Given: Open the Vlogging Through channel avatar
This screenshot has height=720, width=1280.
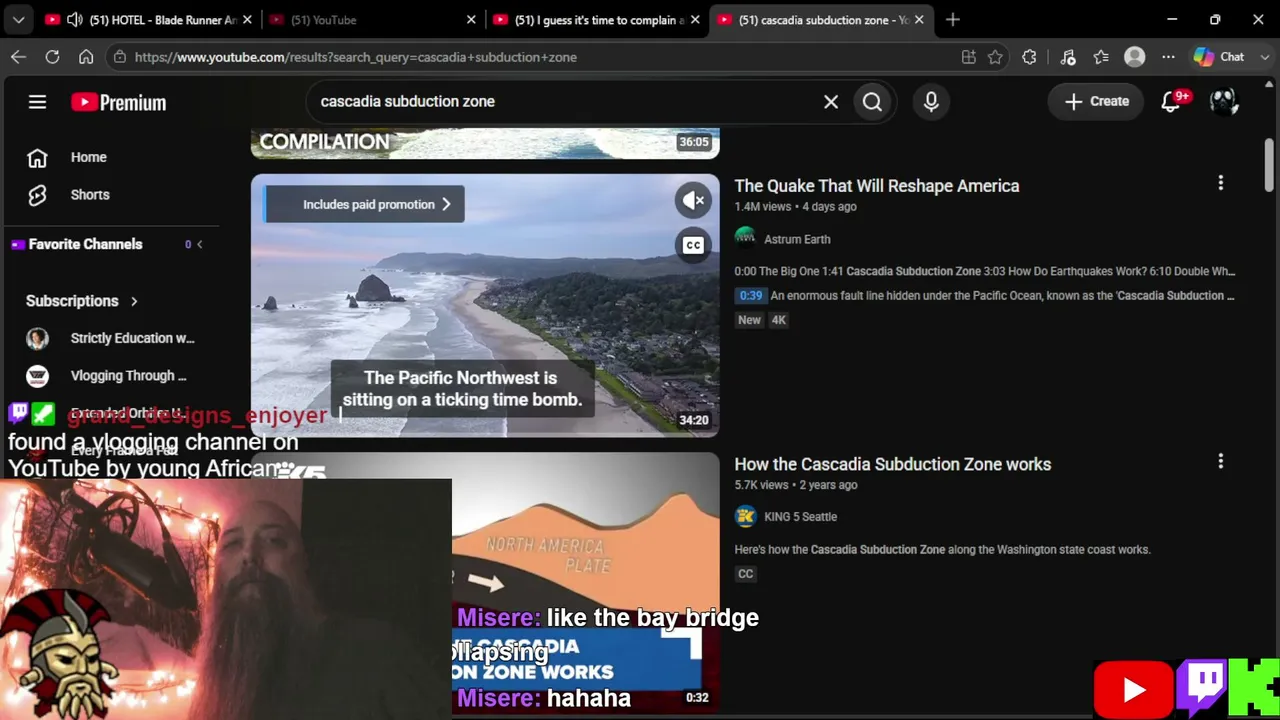Looking at the screenshot, I should [x=37, y=376].
